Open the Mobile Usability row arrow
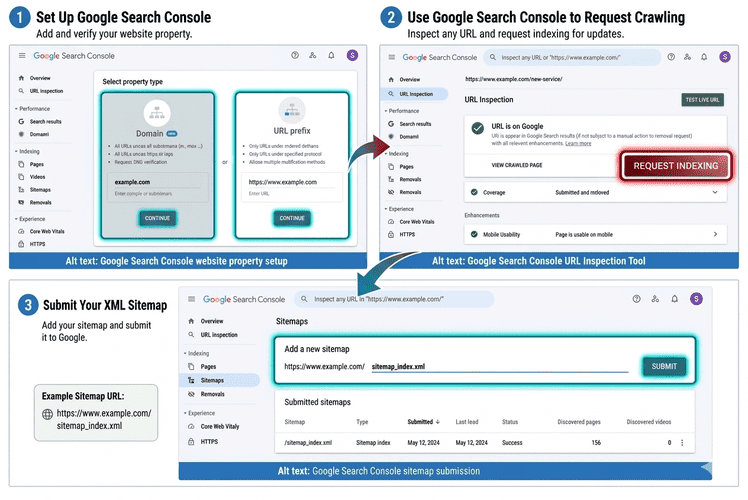 pyautogui.click(x=715, y=234)
